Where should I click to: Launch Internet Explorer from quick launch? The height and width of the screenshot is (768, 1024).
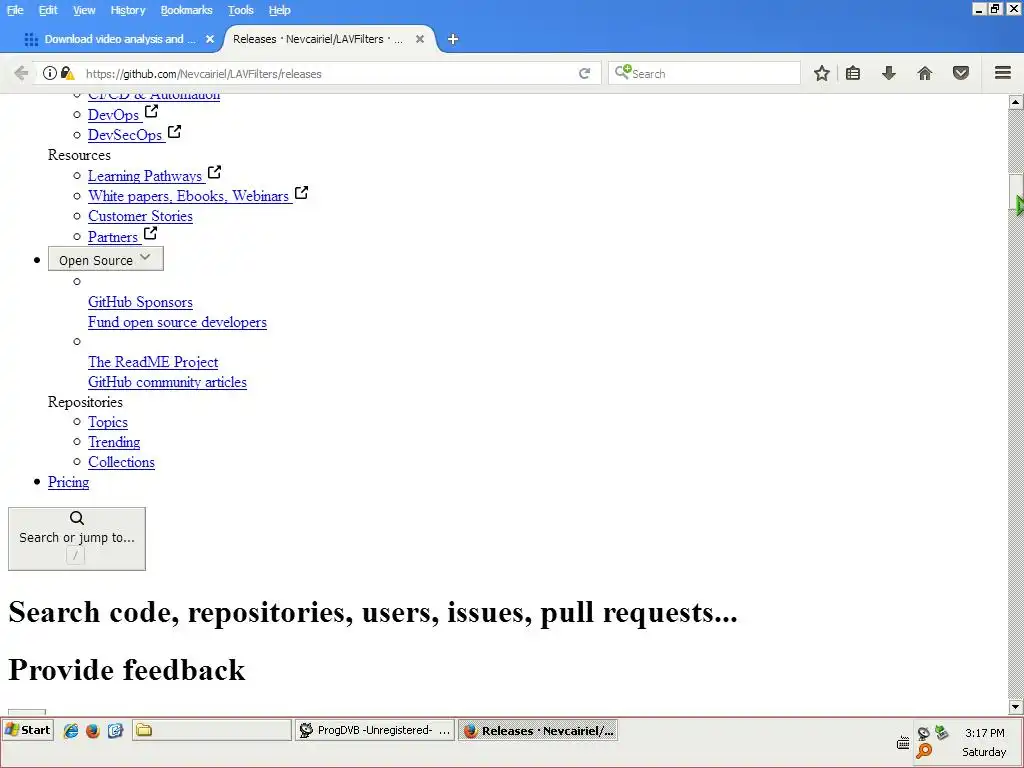point(71,731)
